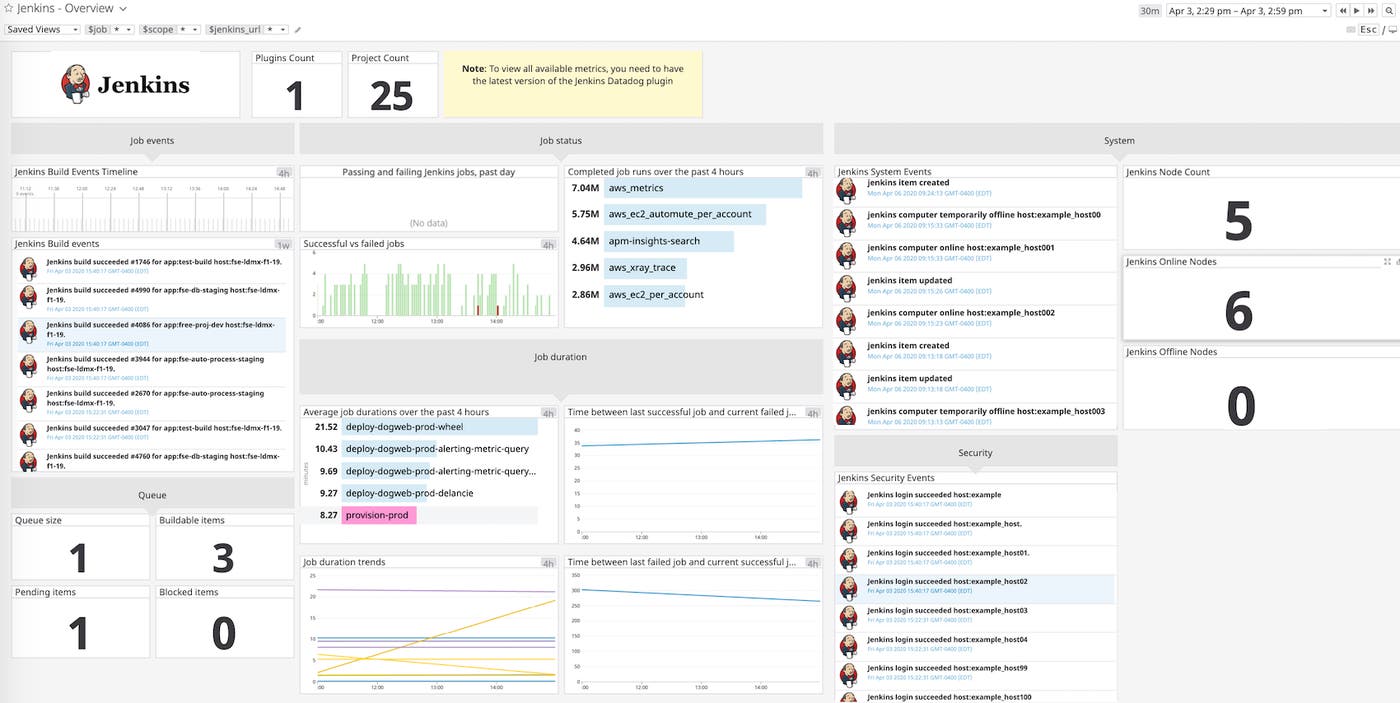This screenshot has width=1400, height=703.
Task: Open the pencil edit icon beside template variables
Action: 297,29
